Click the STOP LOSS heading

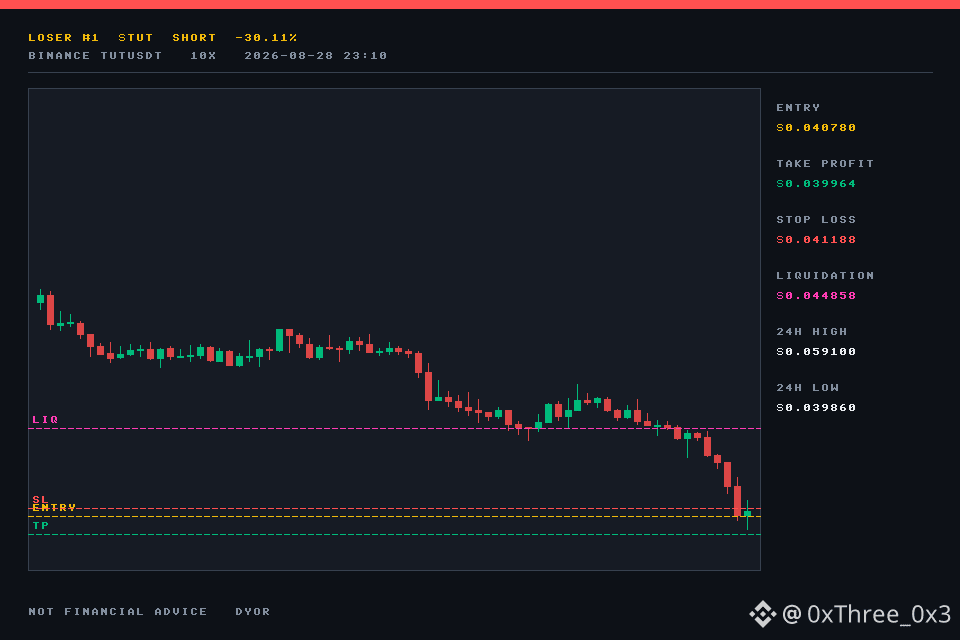point(816,220)
